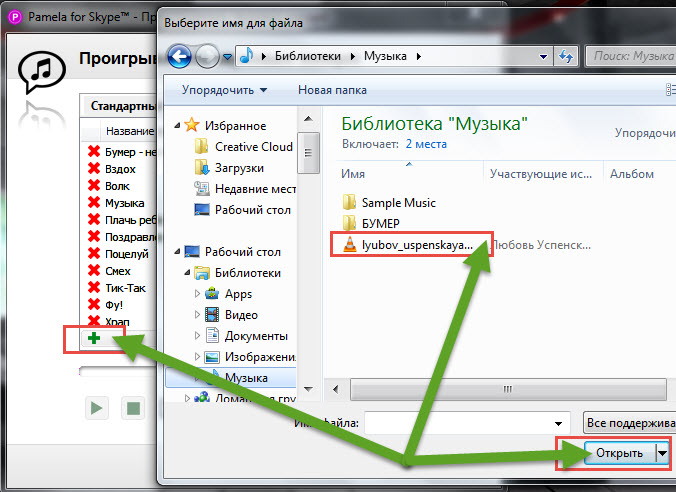
Task: Click the horizontal scrollbar left arrow
Action: 335,389
